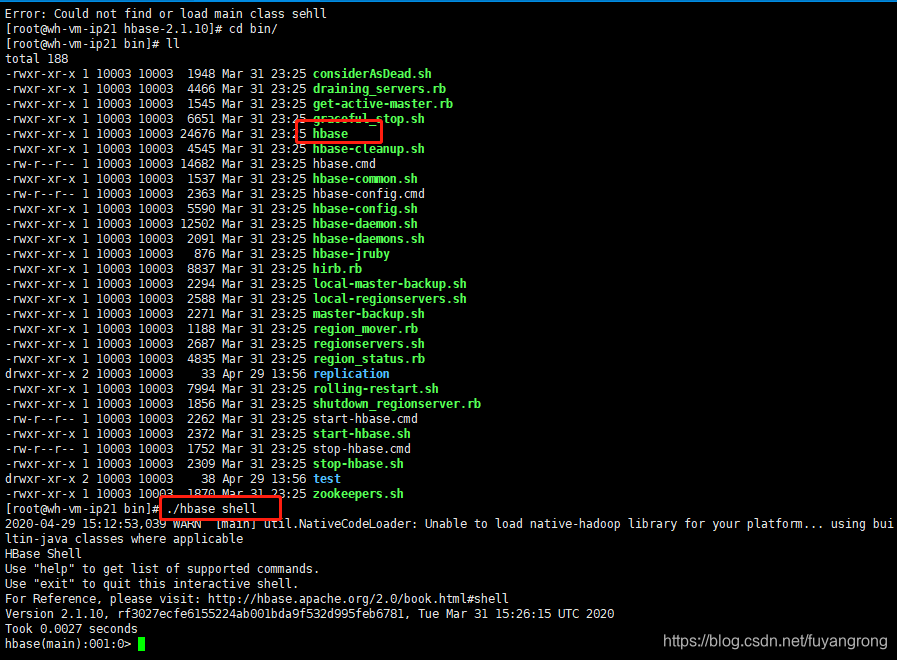
Task: Open the replication directory entry
Action: tap(350, 373)
